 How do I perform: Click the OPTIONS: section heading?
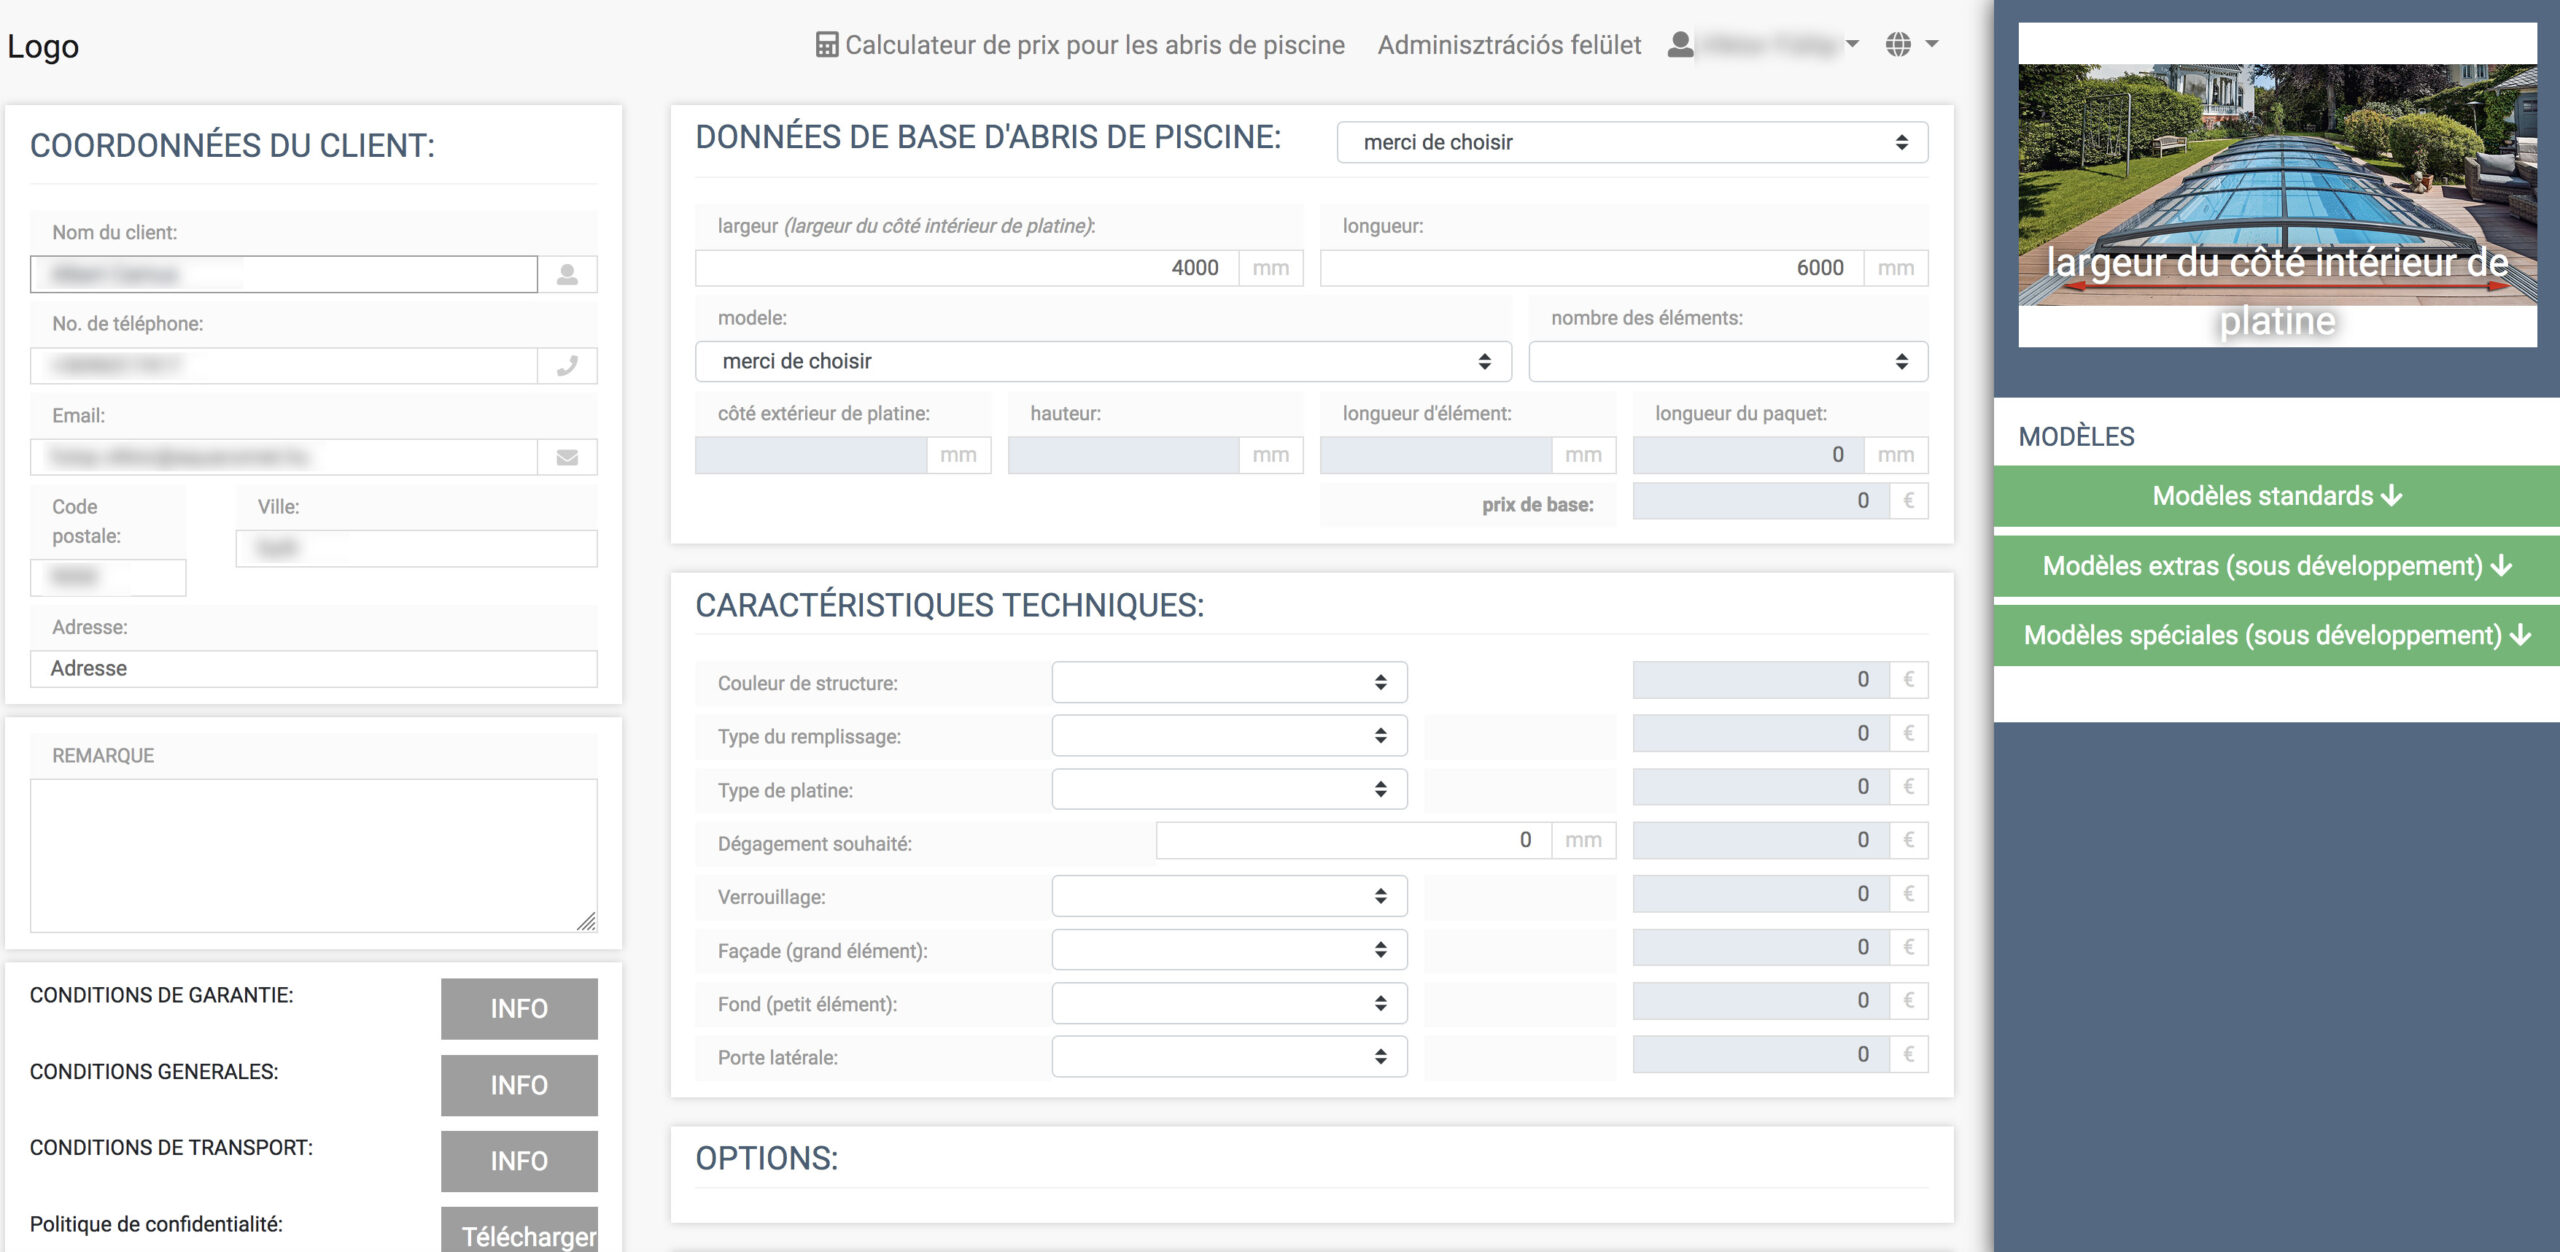point(767,1158)
